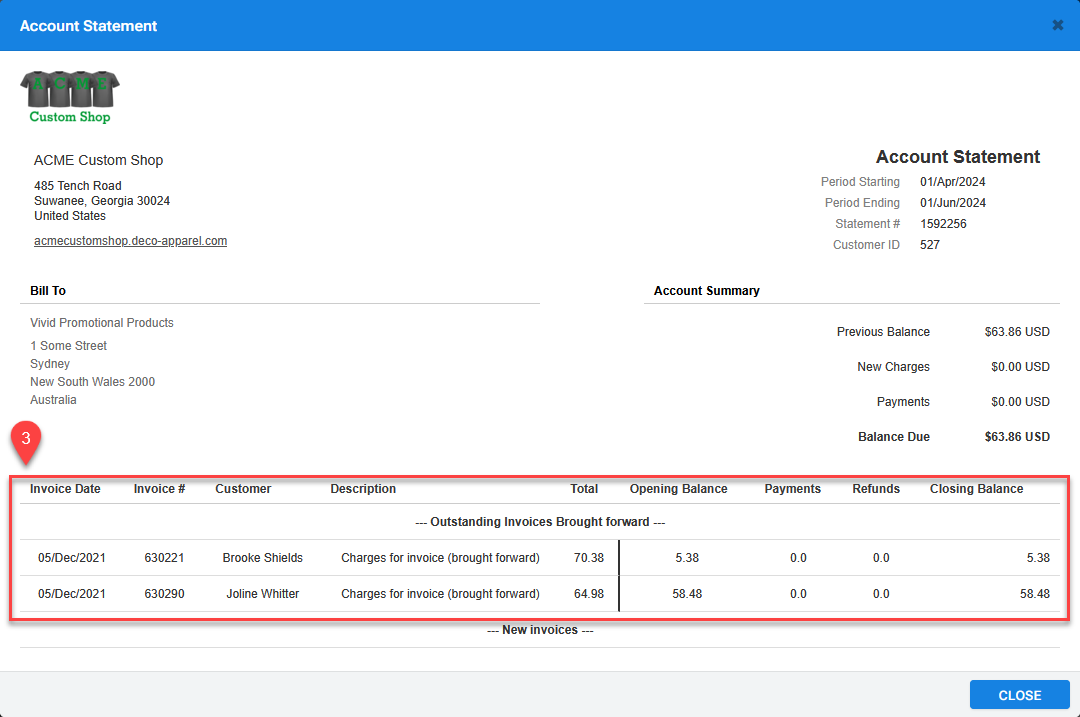
Task: Click the 1 Some Street address line
Action: pyautogui.click(x=68, y=346)
